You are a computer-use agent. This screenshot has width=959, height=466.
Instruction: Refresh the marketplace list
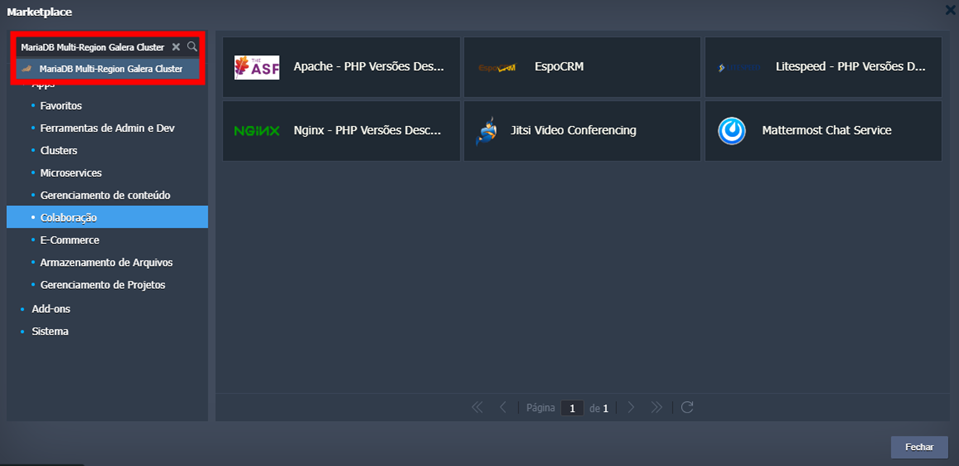[x=687, y=407]
